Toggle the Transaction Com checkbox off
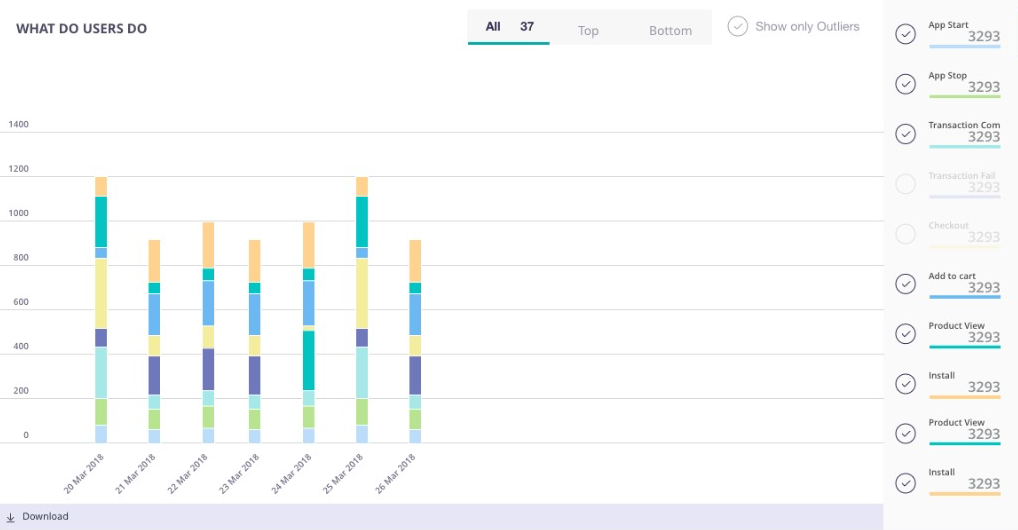 (x=905, y=134)
